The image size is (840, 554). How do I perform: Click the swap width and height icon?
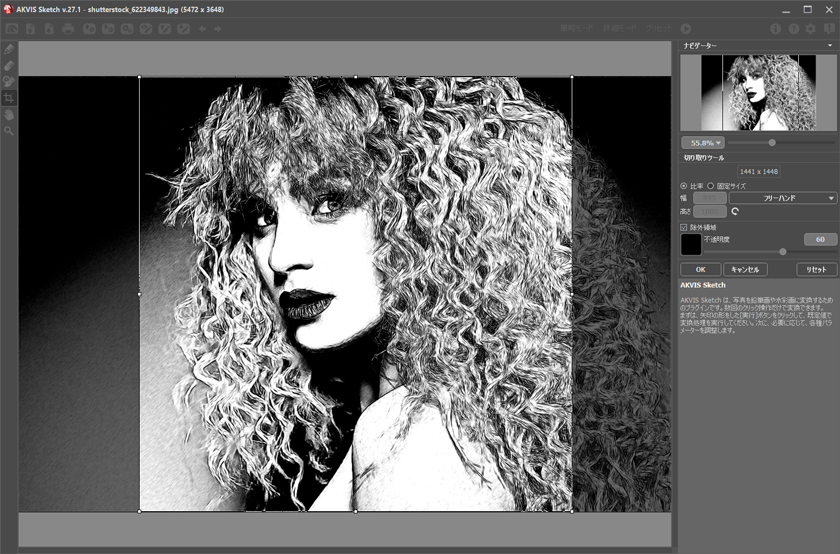734,212
